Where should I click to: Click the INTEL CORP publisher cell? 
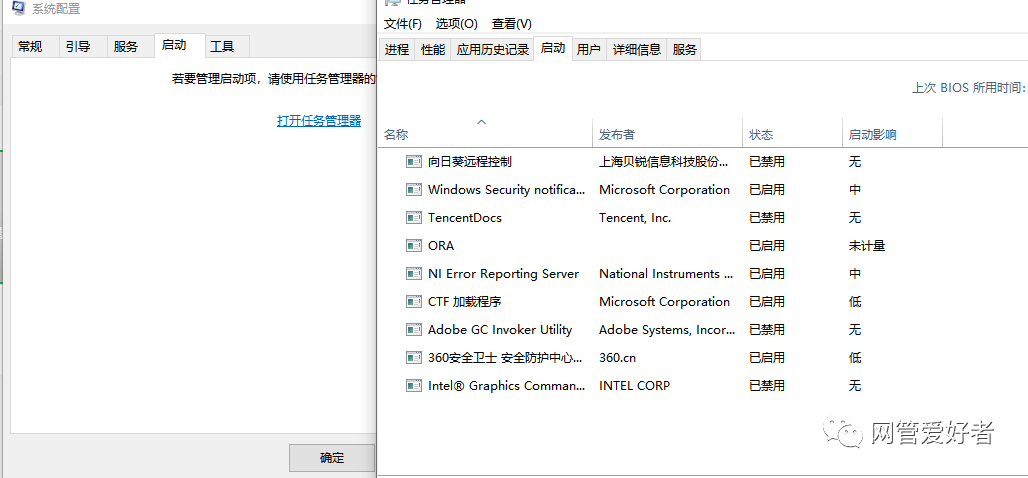click(x=635, y=386)
